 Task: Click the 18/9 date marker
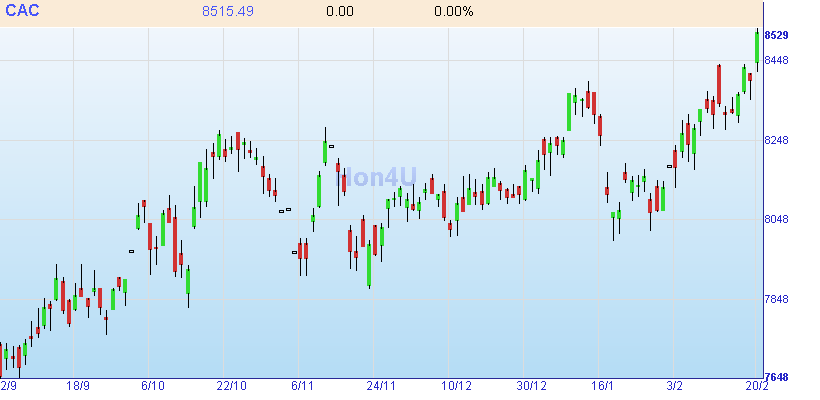tap(78, 386)
